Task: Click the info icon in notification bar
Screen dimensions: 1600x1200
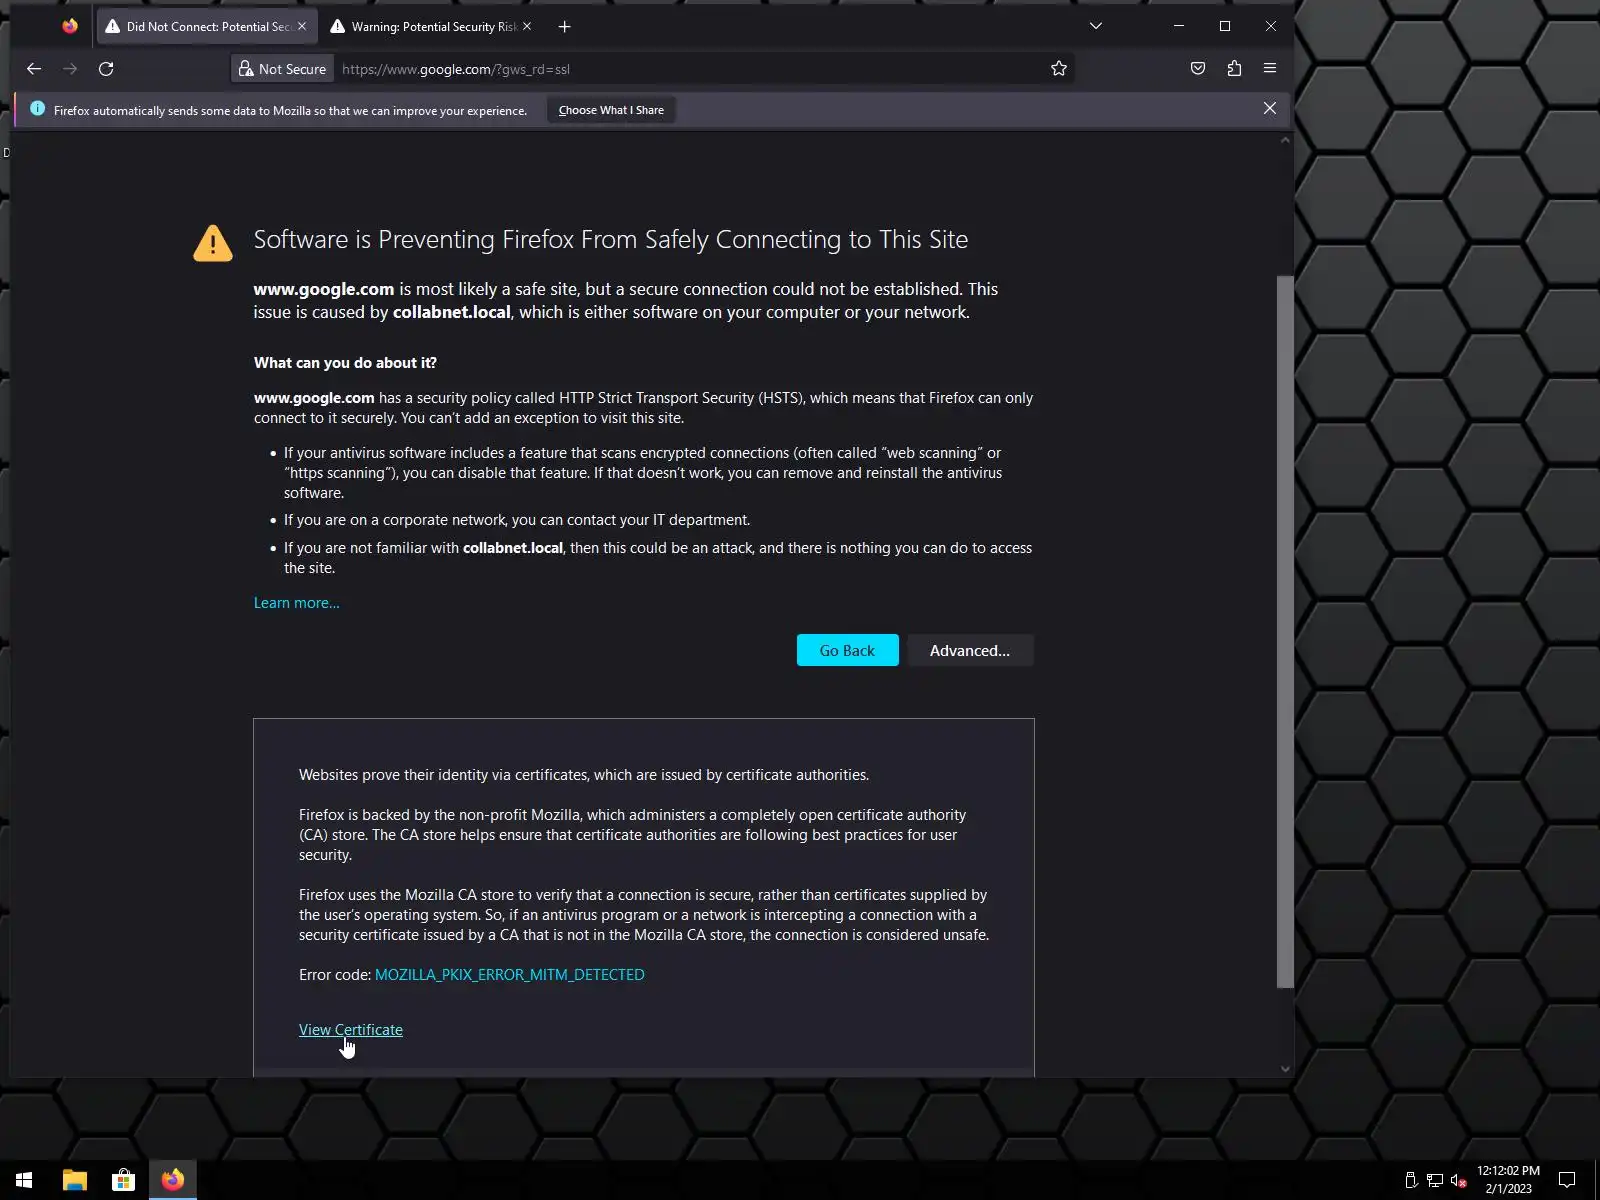Action: coord(38,109)
